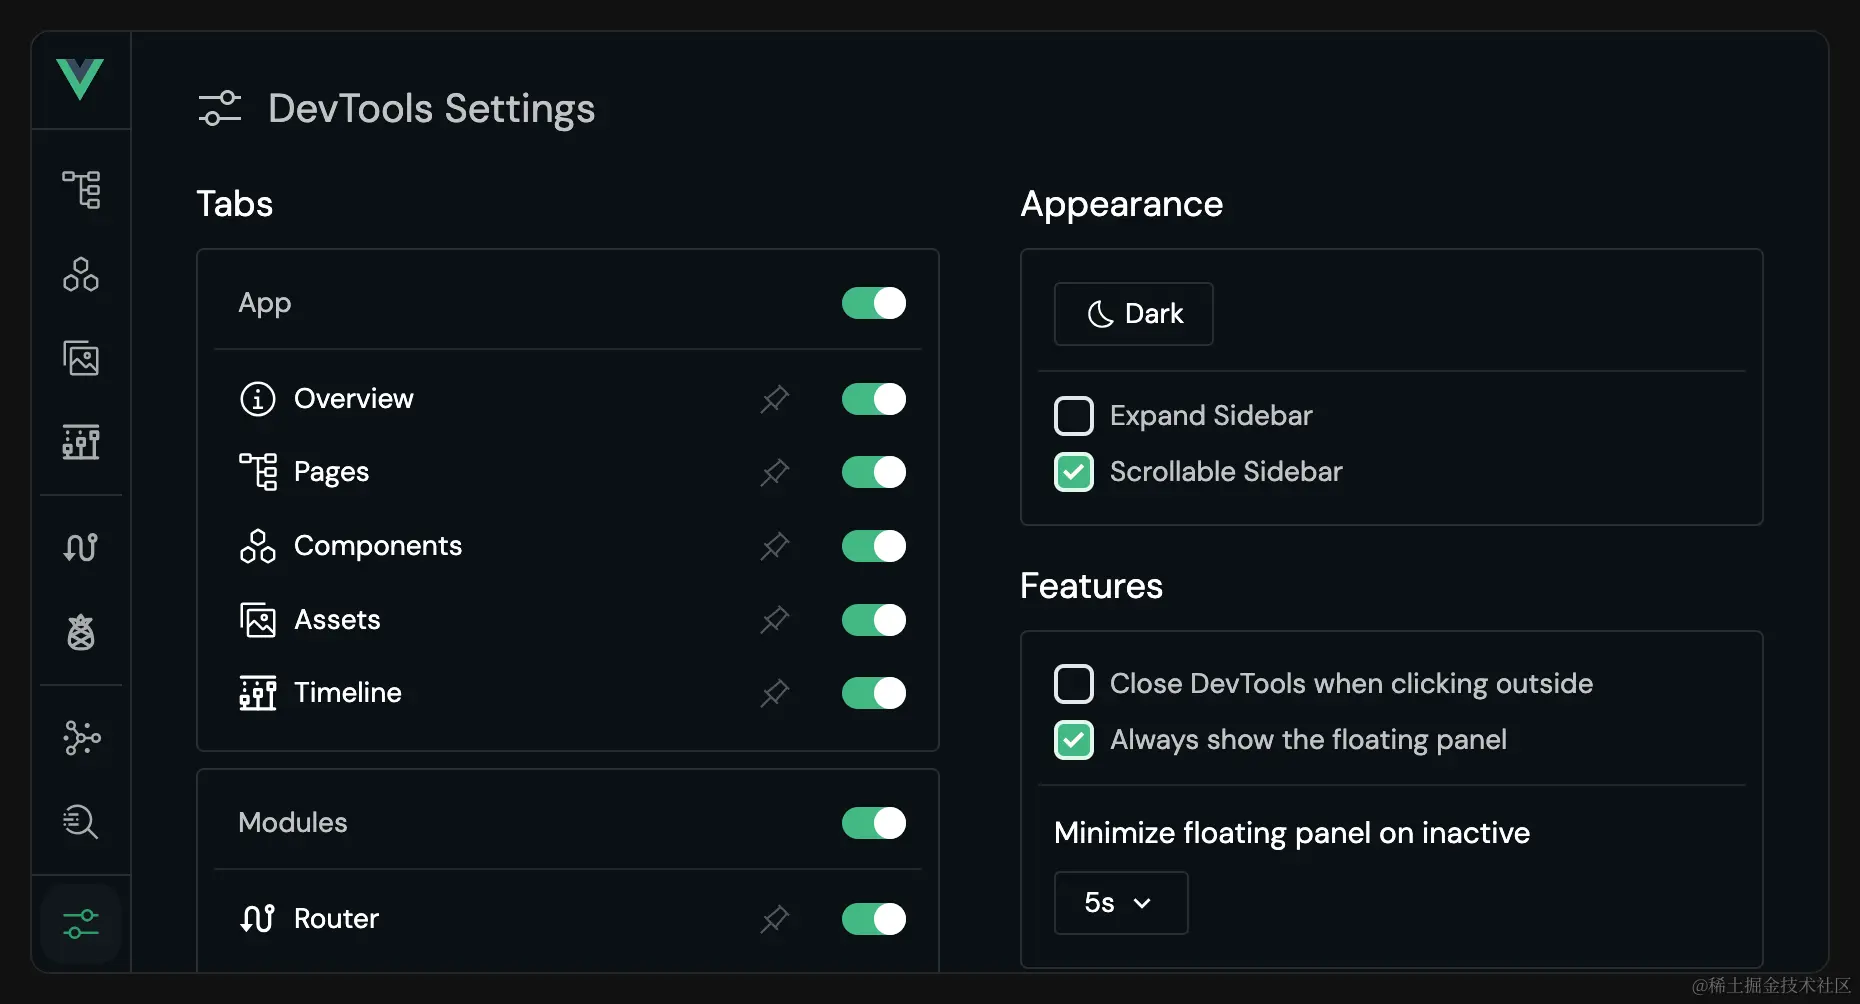The width and height of the screenshot is (1860, 1004).
Task: Open the Components icon in sidebar
Action: [x=81, y=274]
